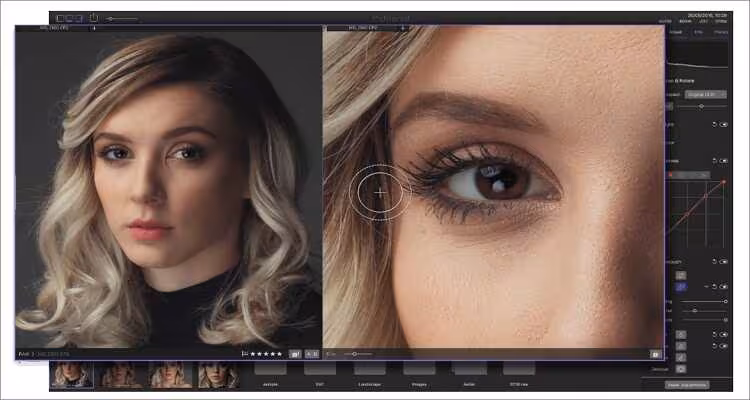The image size is (750, 400).
Task: Click the histogram display in the side panel
Action: click(698, 56)
